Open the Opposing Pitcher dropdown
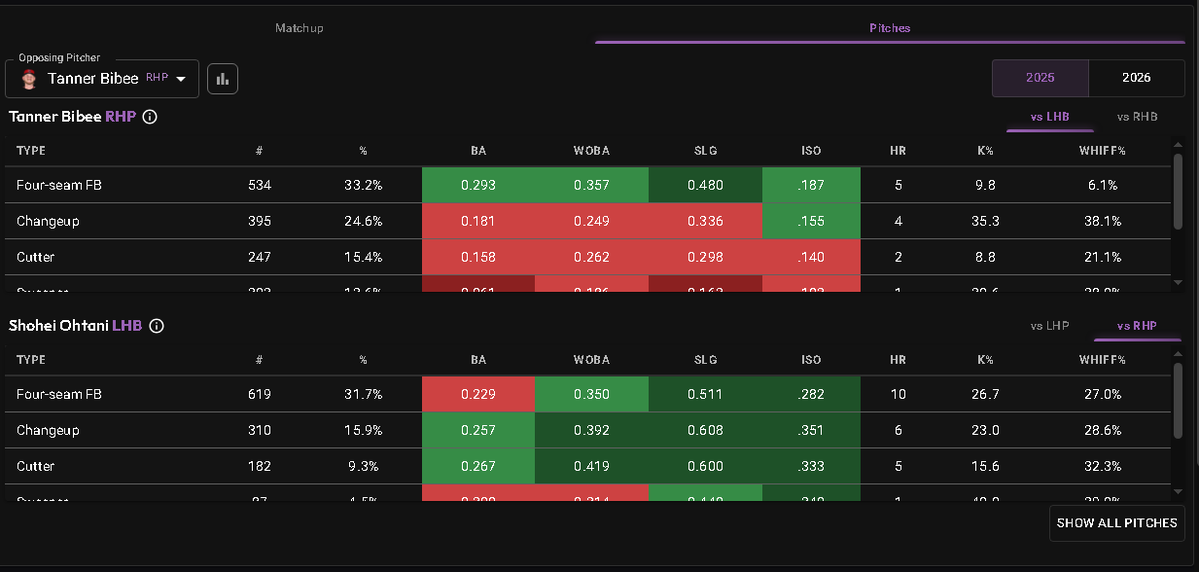This screenshot has height=572, width=1199. point(102,79)
